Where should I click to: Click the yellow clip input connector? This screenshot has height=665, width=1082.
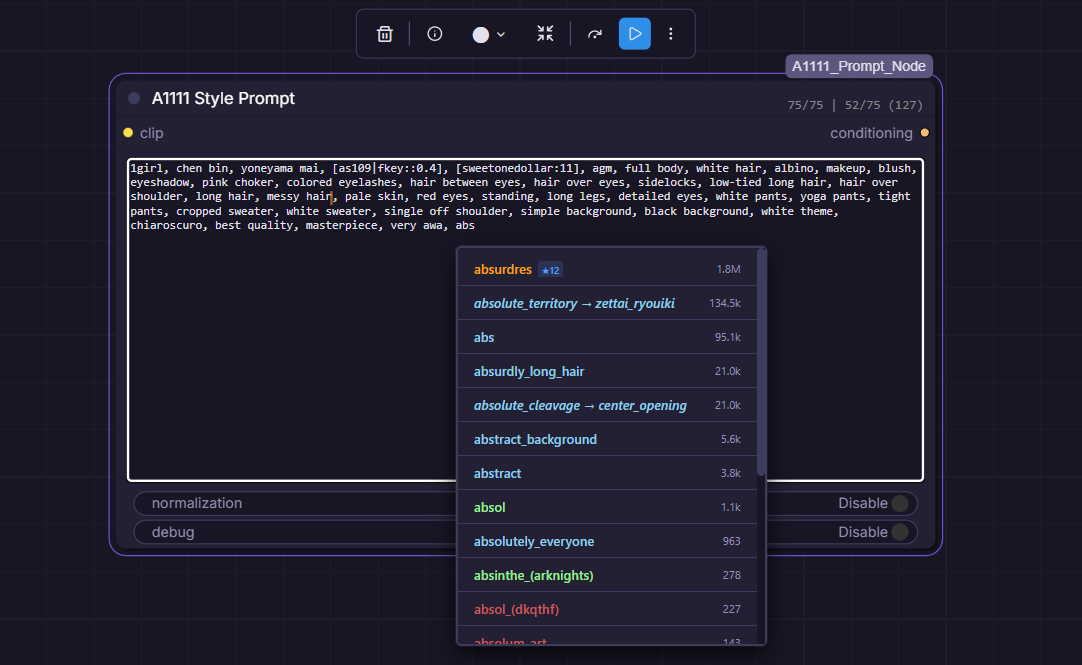pos(128,133)
